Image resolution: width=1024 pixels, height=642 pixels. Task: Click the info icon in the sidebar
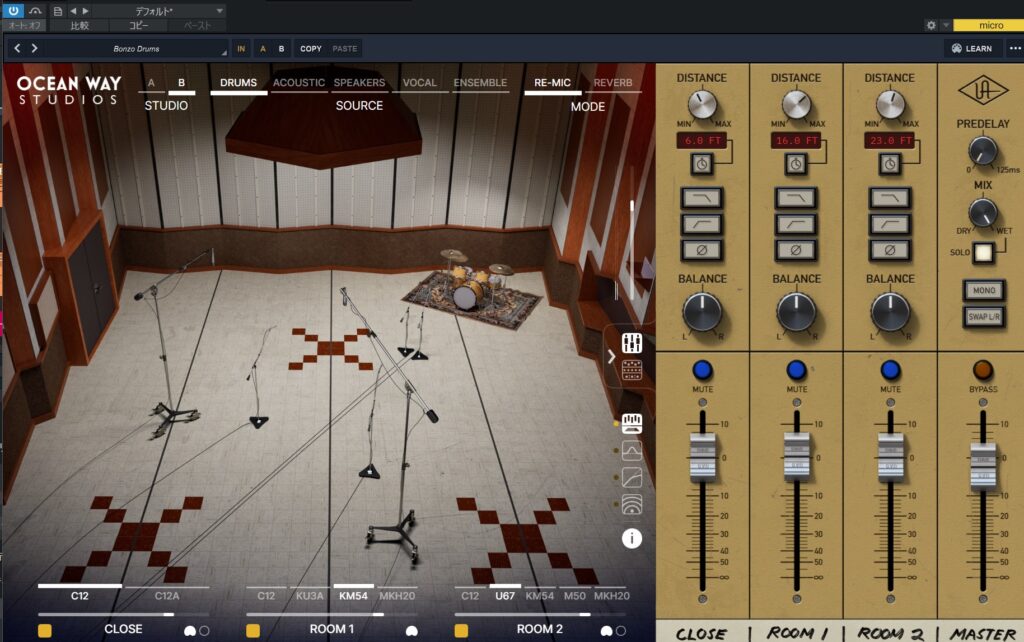tap(631, 538)
